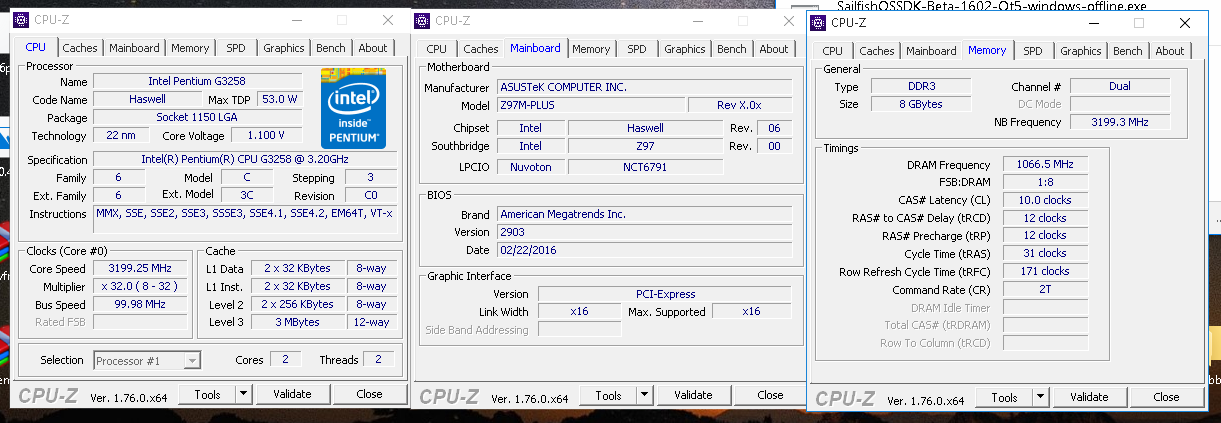Click the Level 3 cache value 3 MBytes
Screen dimensions: 1221x423
(298, 323)
